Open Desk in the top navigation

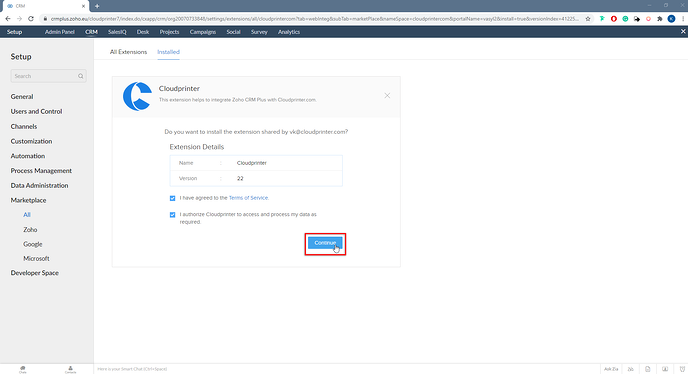(143, 32)
